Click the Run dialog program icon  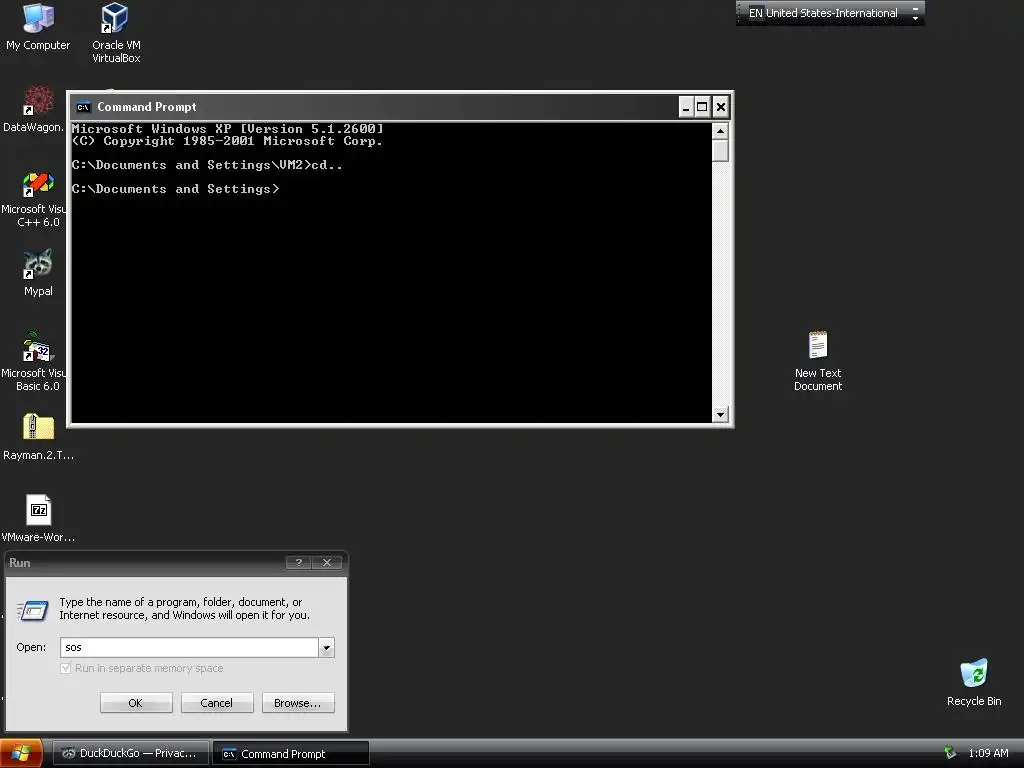click(x=33, y=610)
